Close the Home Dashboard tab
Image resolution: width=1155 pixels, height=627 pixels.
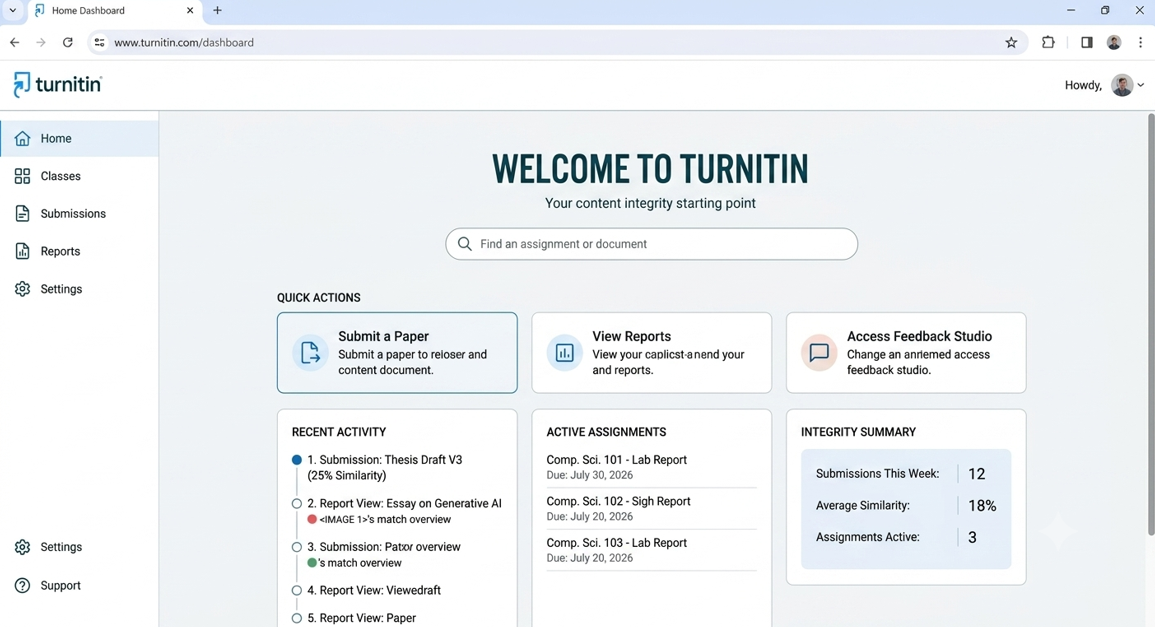click(190, 10)
